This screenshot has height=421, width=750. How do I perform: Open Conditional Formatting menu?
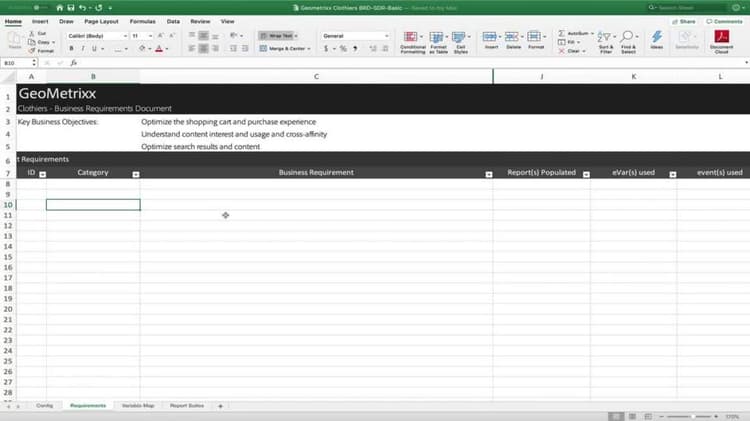(412, 42)
